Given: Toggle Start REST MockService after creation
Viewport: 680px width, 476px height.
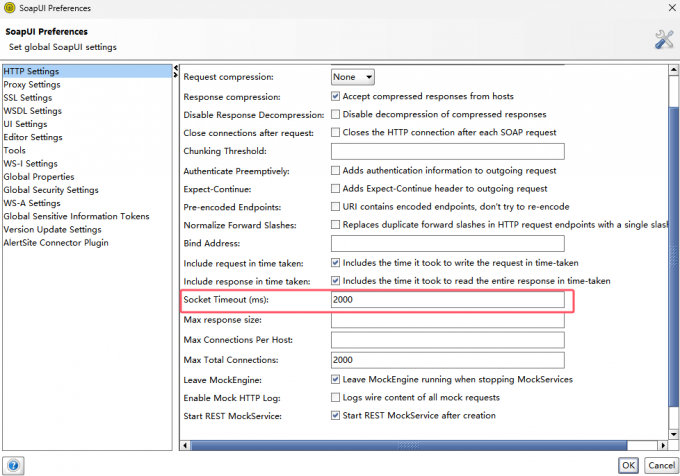Looking at the screenshot, I should coord(335,415).
